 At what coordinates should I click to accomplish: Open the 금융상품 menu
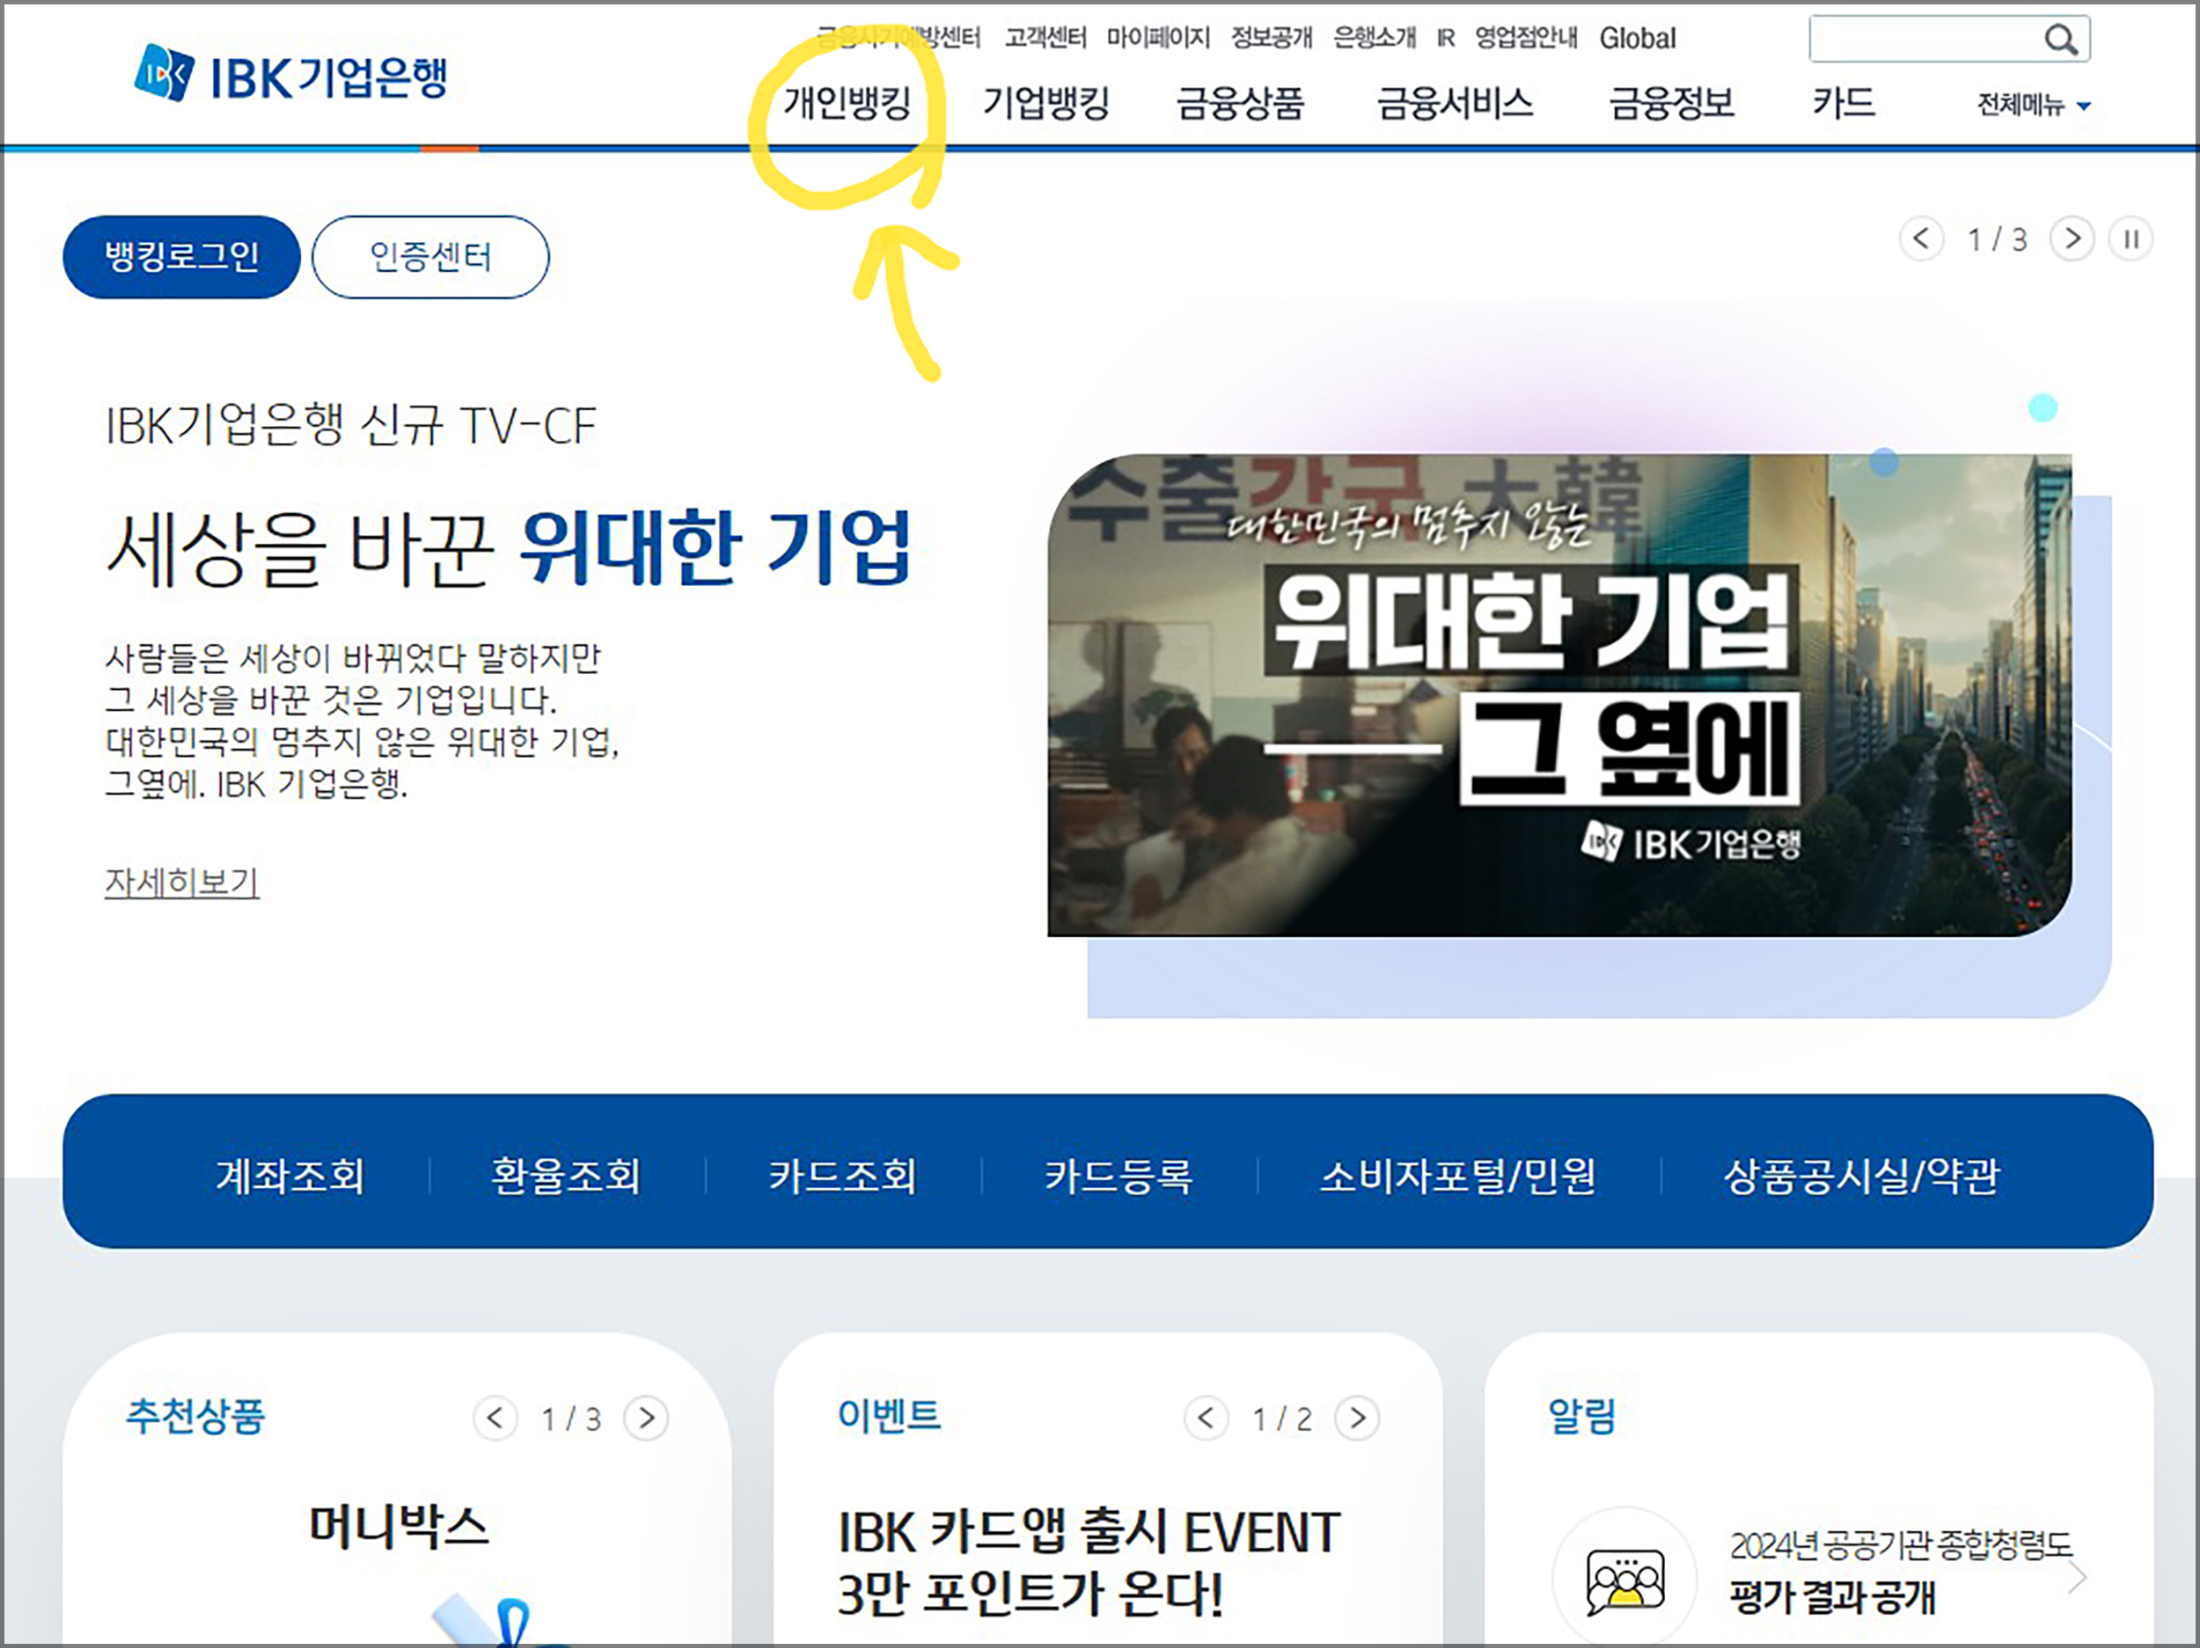(x=1240, y=103)
